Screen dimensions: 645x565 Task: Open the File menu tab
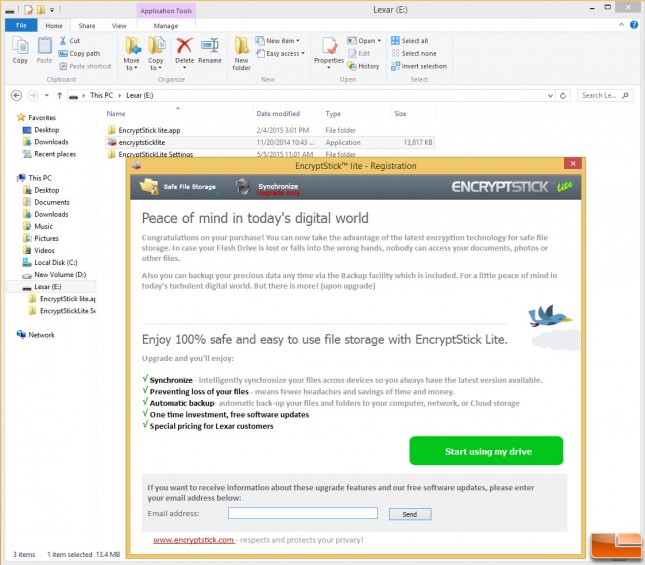(x=21, y=25)
